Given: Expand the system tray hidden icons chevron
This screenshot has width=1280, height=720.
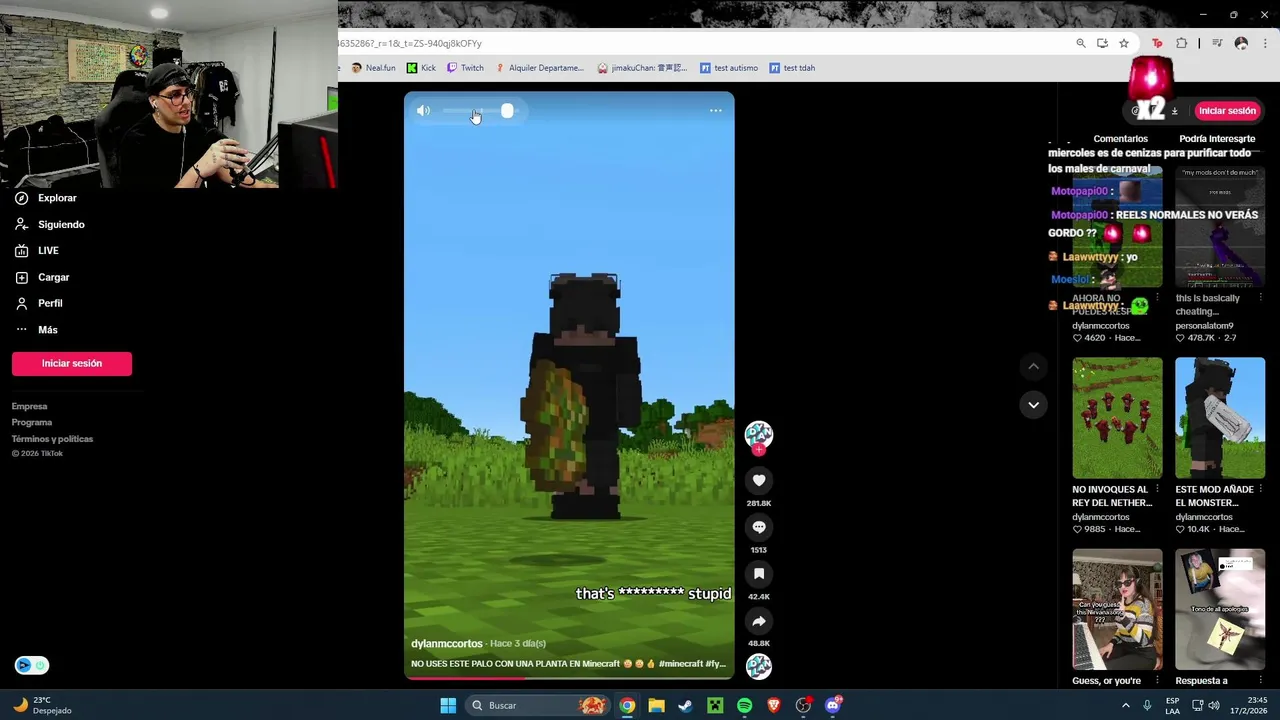Looking at the screenshot, I should [1126, 706].
